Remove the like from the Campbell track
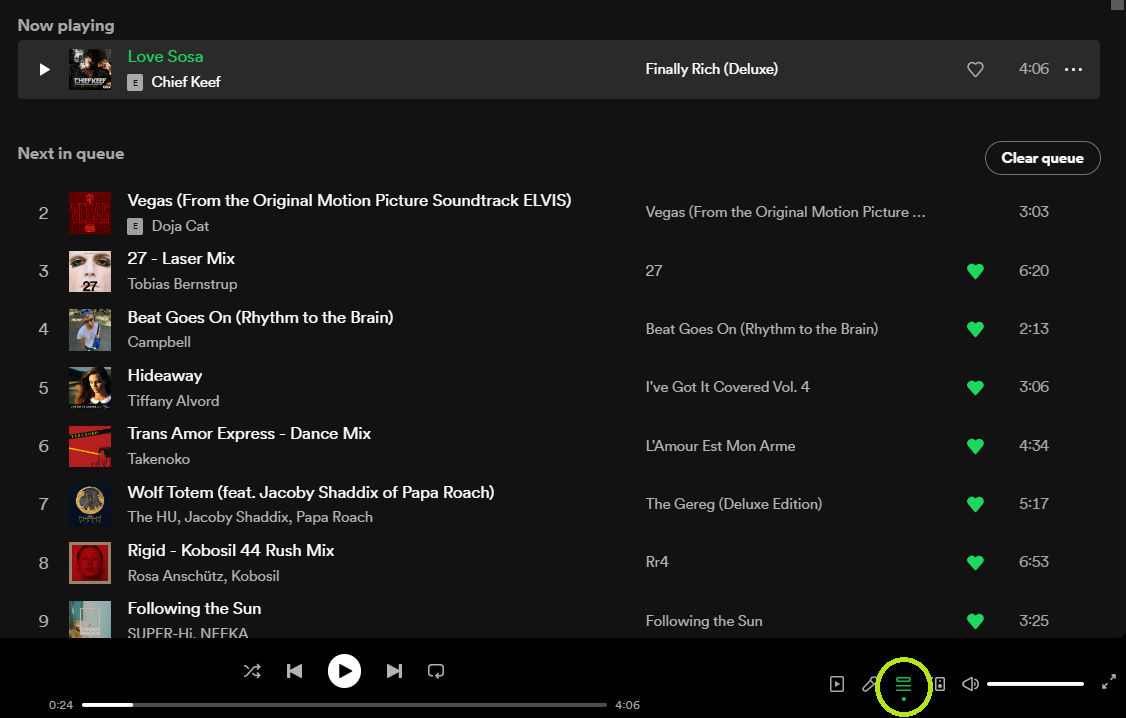Screen dimensions: 1126x718 (x=975, y=330)
